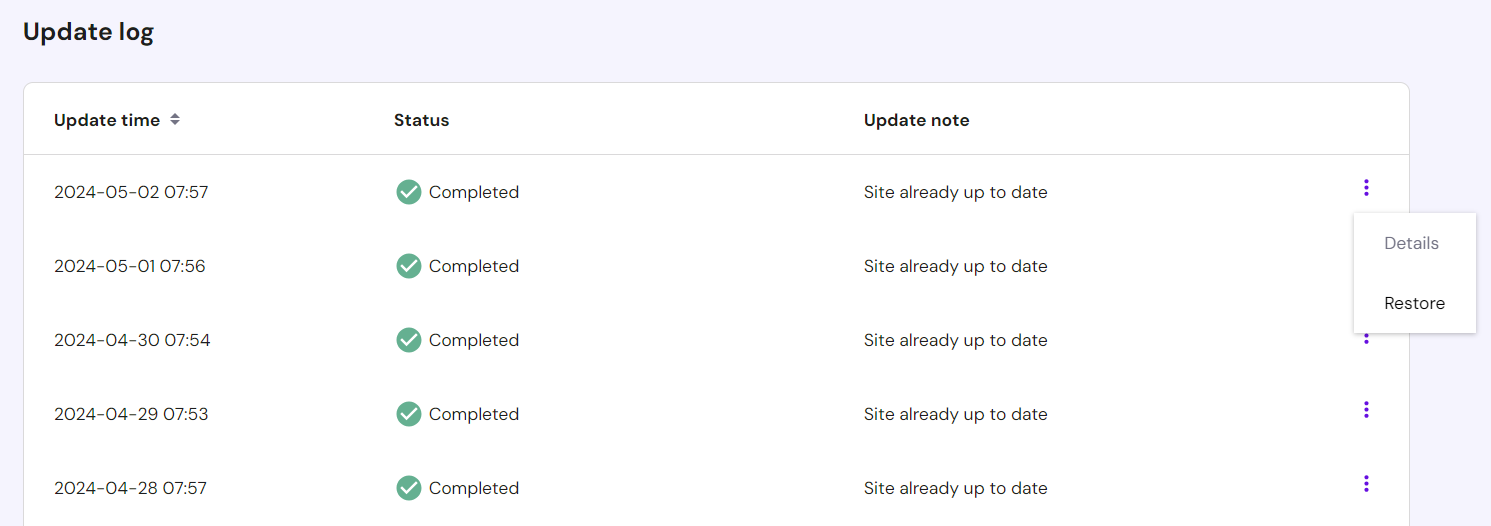Choose Details from the row menu
The height and width of the screenshot is (526, 1491).
coord(1411,243)
